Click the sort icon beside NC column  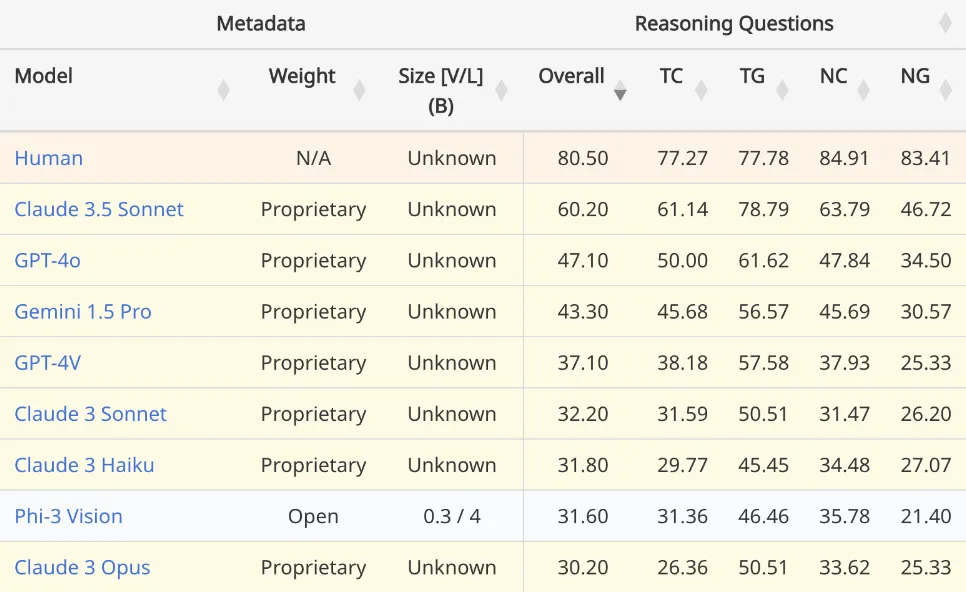[x=863, y=90]
